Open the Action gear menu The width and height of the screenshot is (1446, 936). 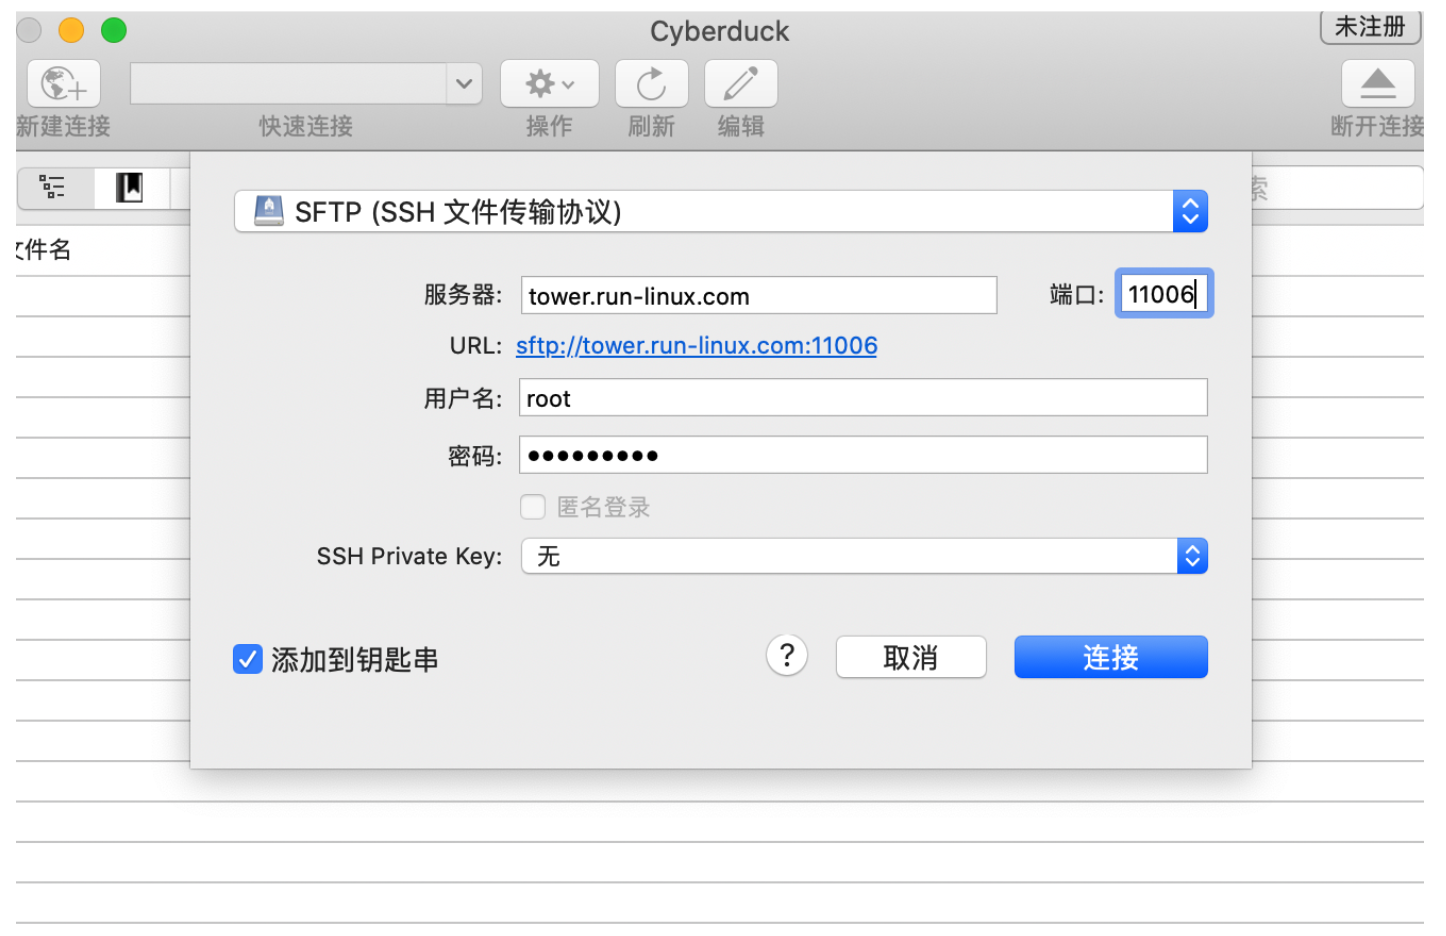tap(549, 84)
